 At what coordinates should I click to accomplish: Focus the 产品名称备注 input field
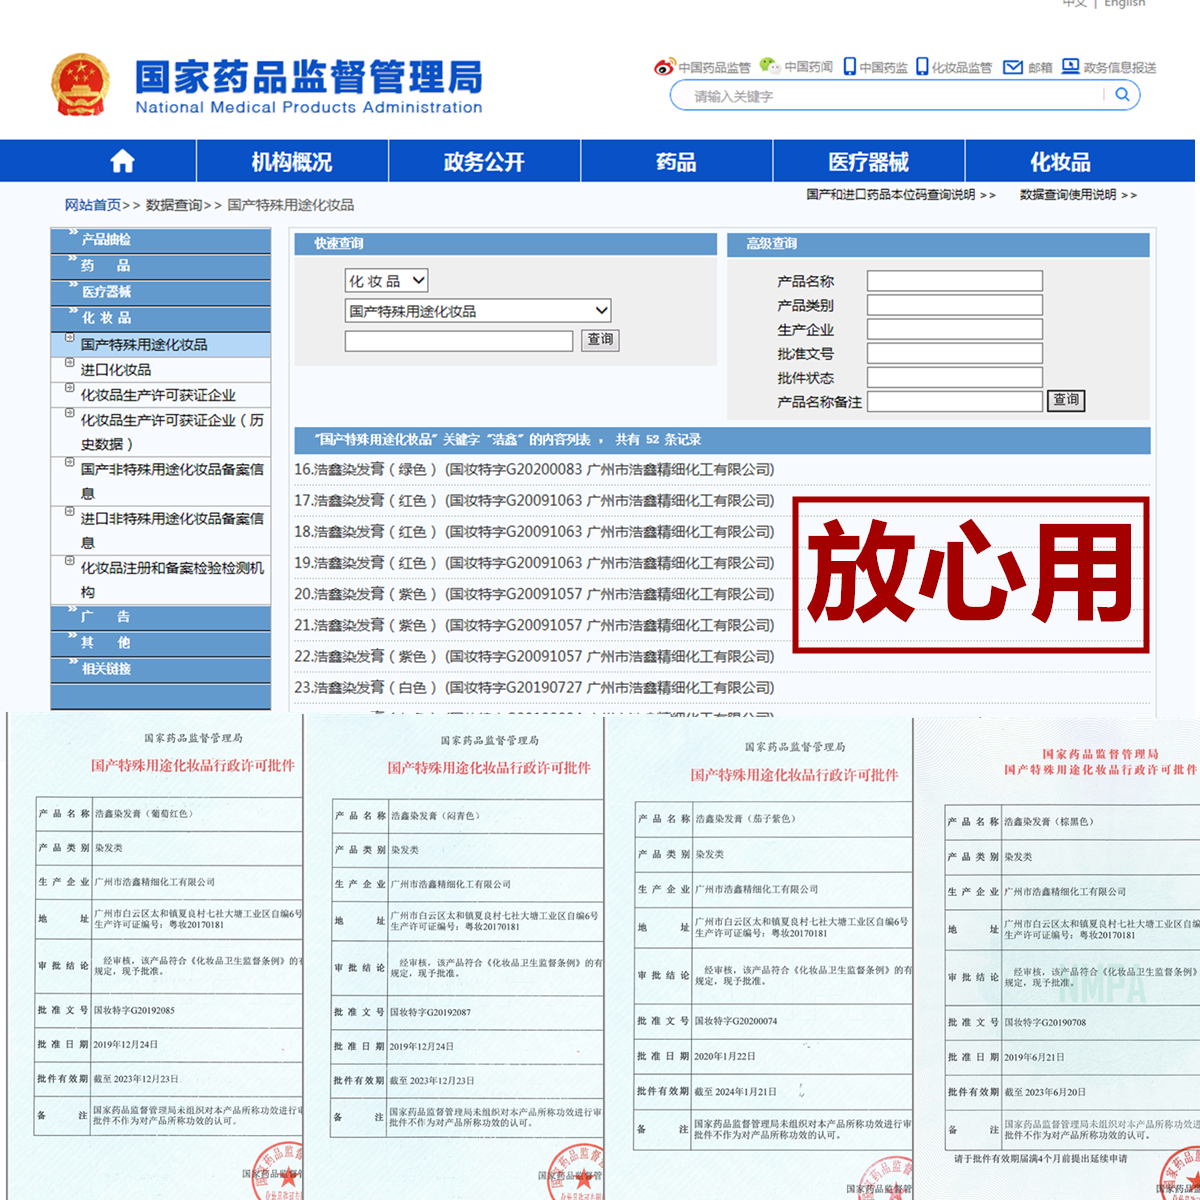pos(955,401)
